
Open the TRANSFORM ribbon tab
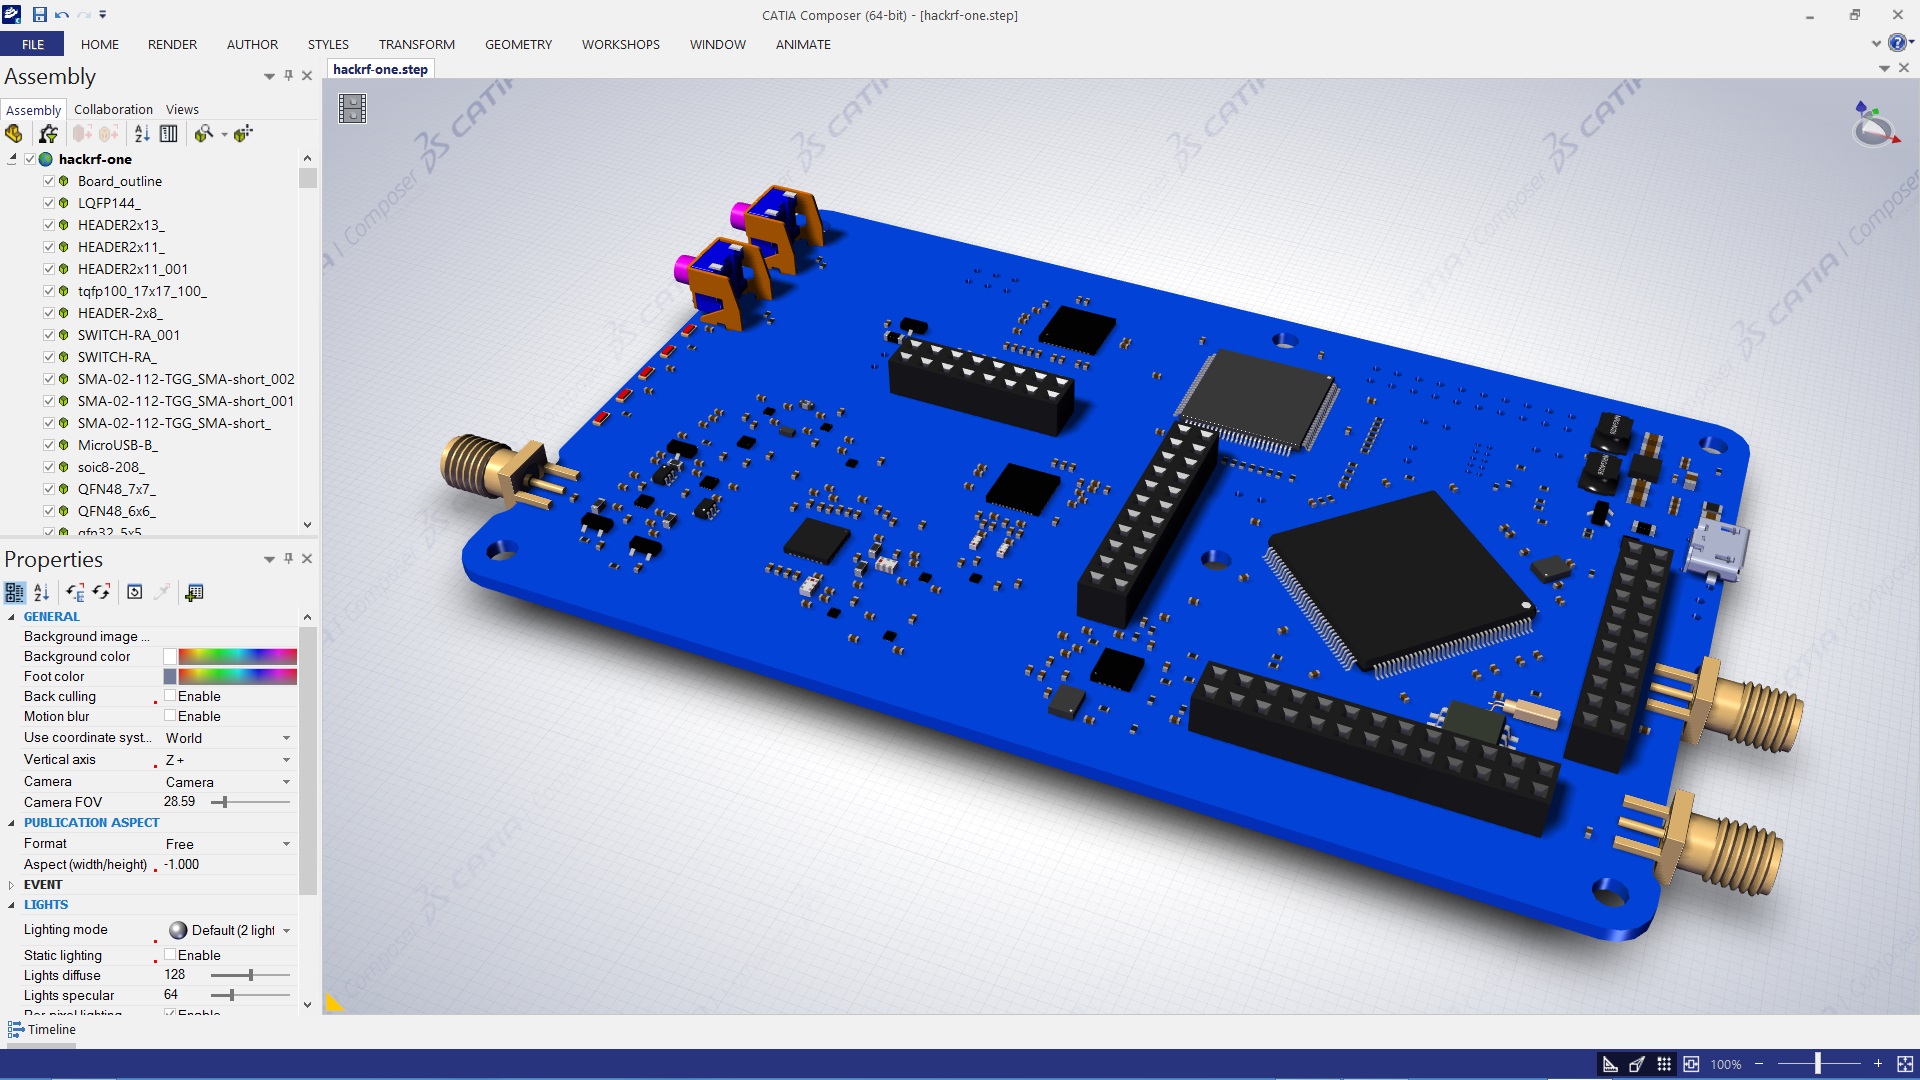pos(416,44)
